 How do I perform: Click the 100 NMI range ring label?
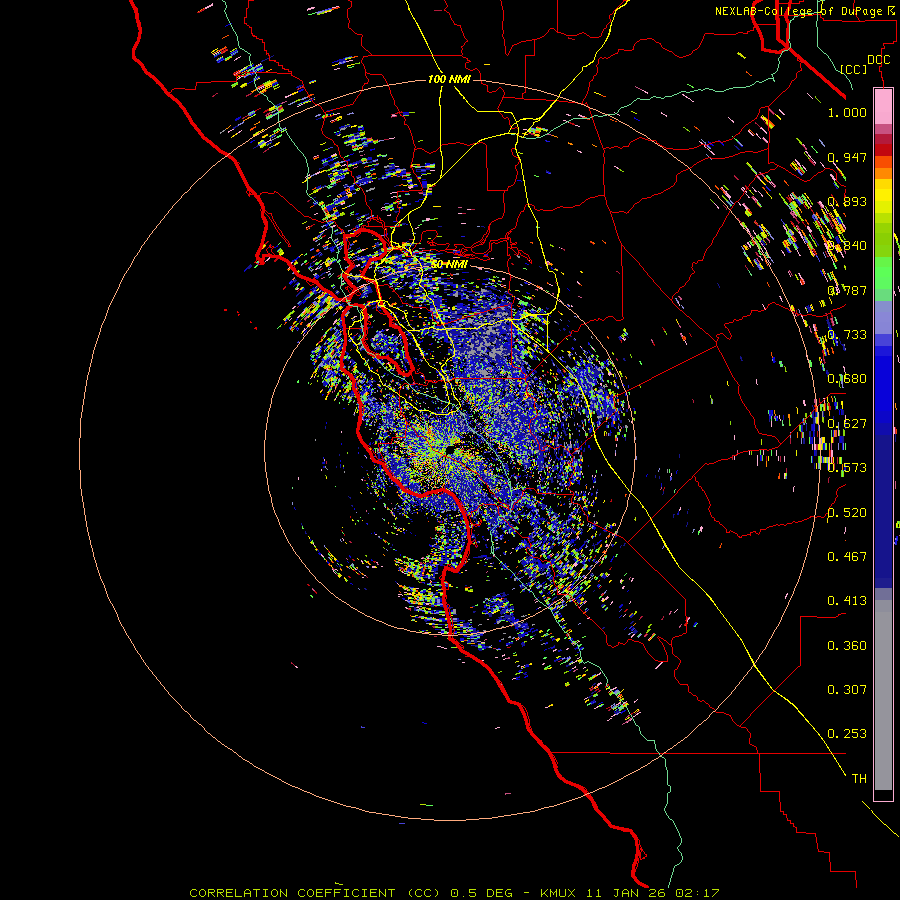[449, 79]
